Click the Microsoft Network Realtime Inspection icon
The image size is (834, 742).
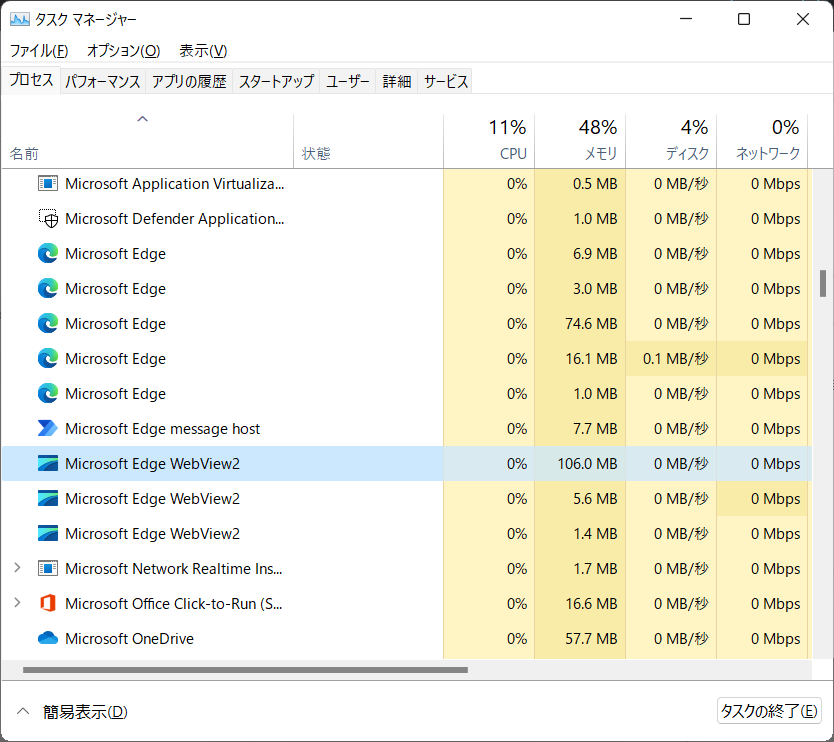(48, 569)
